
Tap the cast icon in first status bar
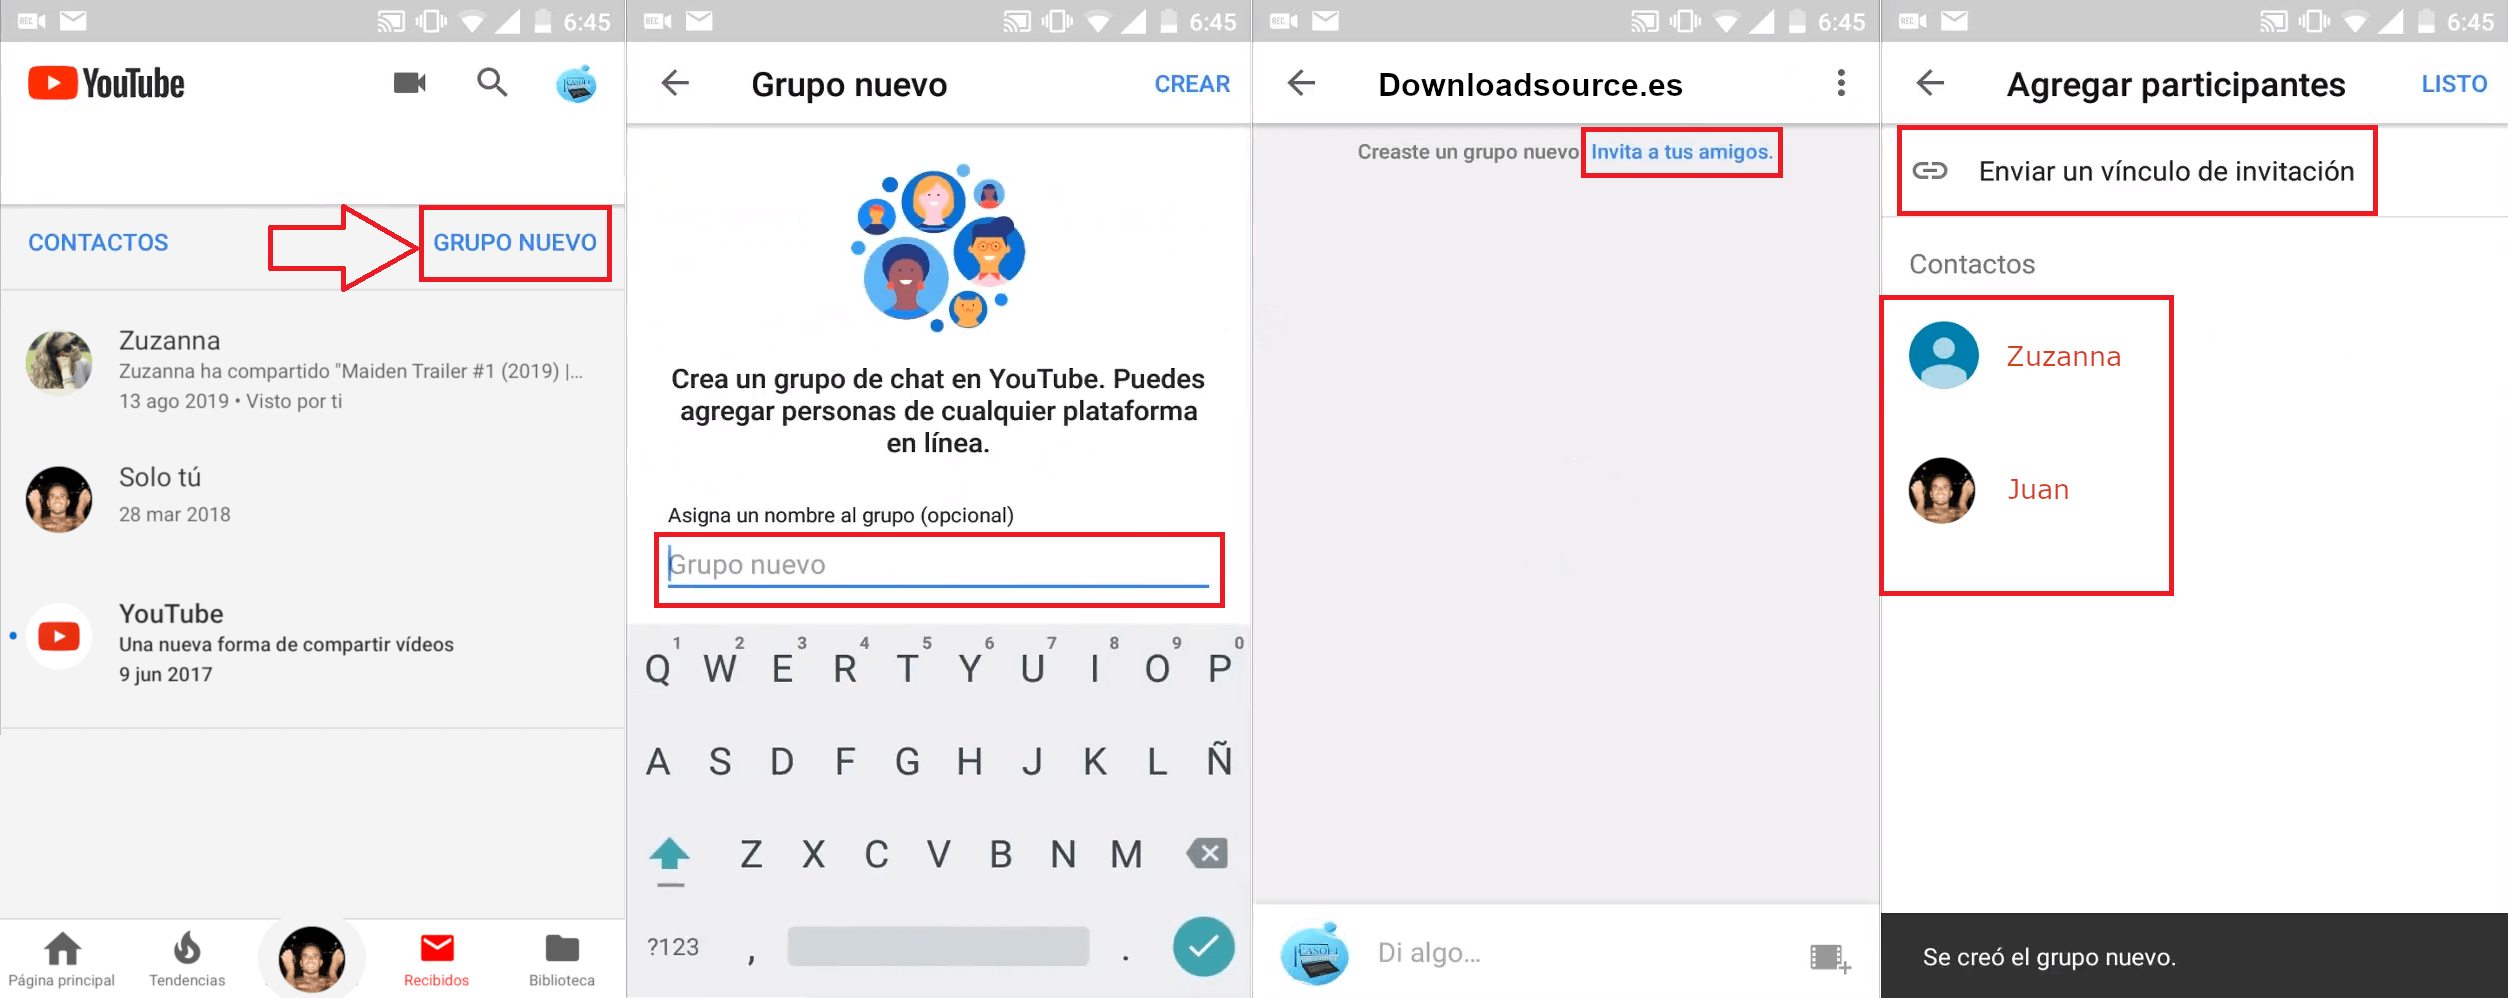[x=391, y=21]
